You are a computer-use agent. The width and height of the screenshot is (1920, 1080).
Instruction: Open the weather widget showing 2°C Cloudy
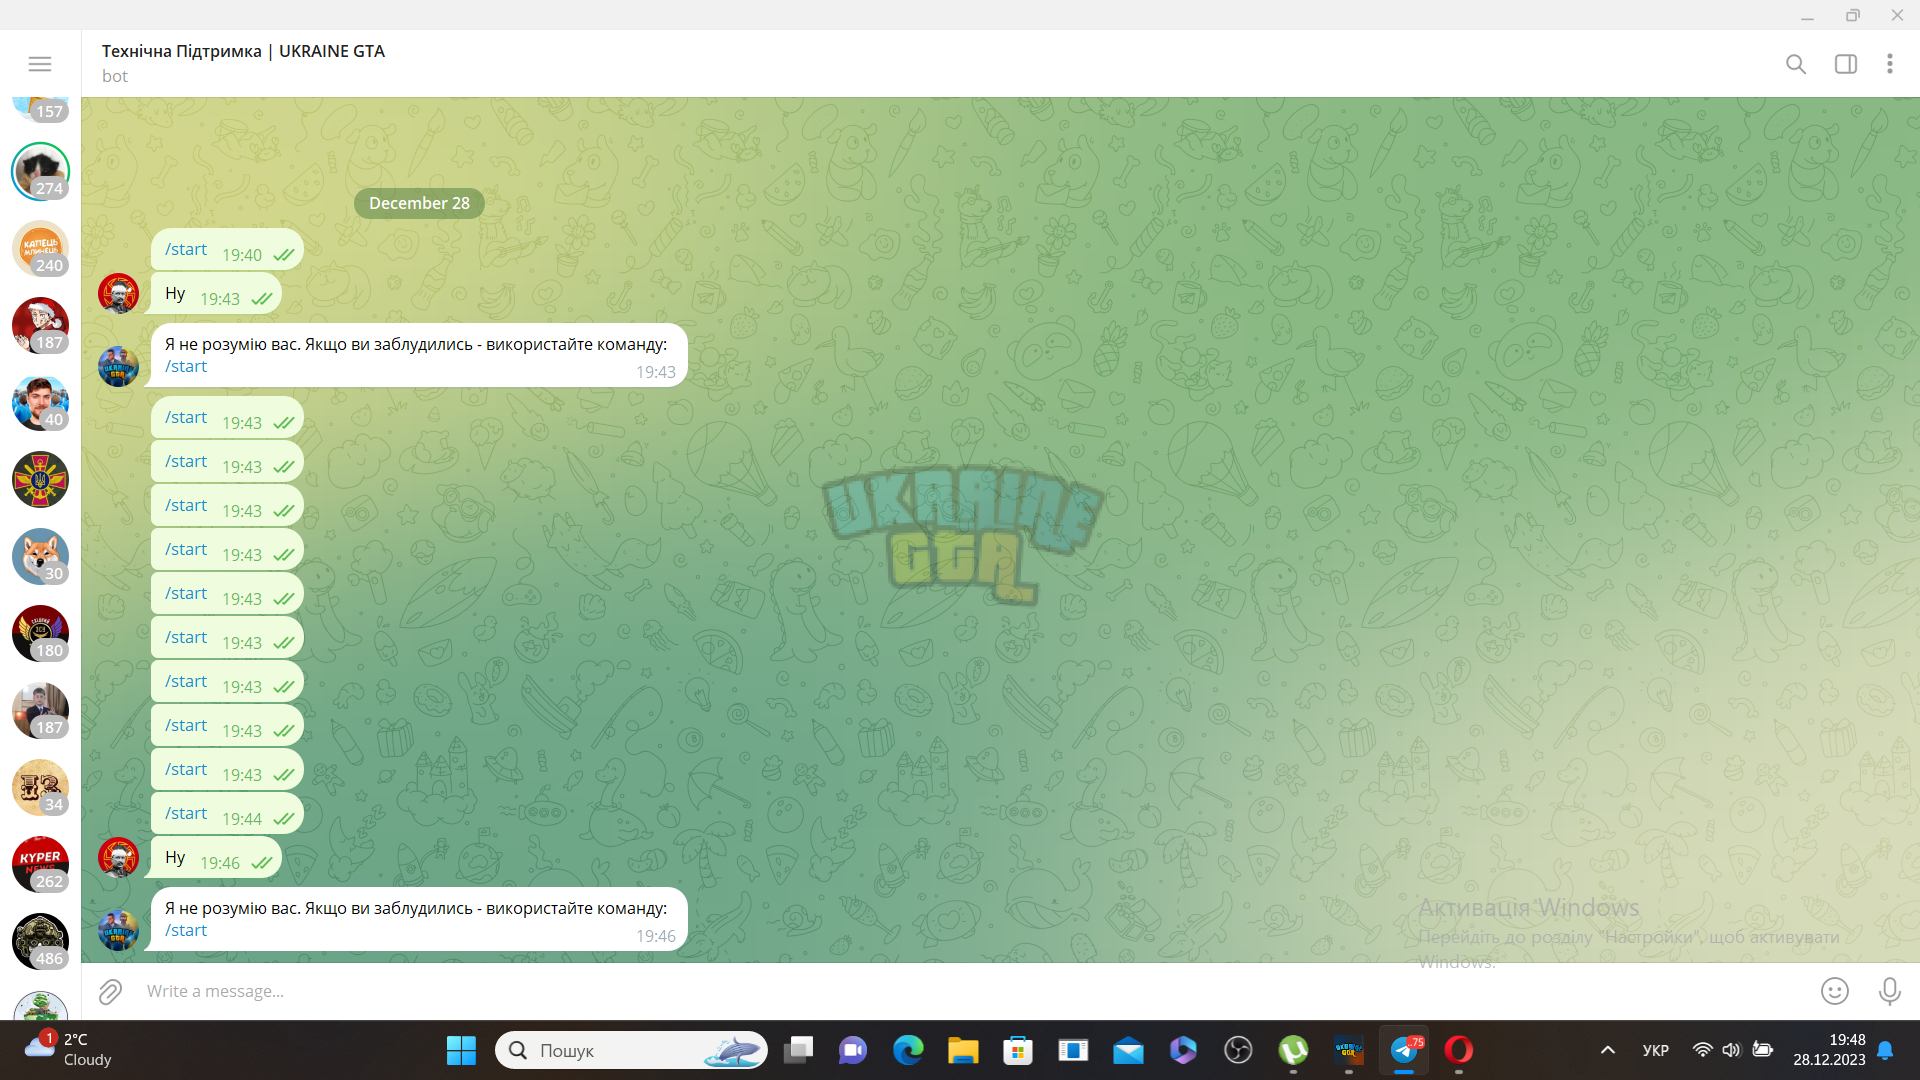tap(68, 1050)
